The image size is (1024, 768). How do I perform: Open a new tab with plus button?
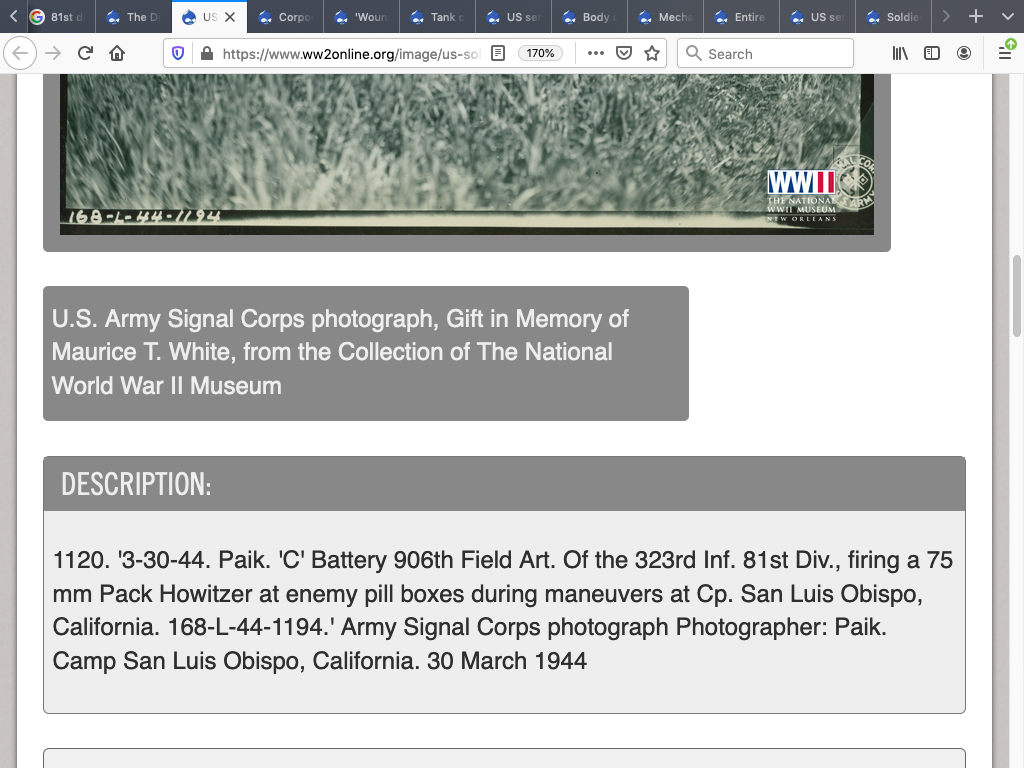pyautogui.click(x=976, y=17)
